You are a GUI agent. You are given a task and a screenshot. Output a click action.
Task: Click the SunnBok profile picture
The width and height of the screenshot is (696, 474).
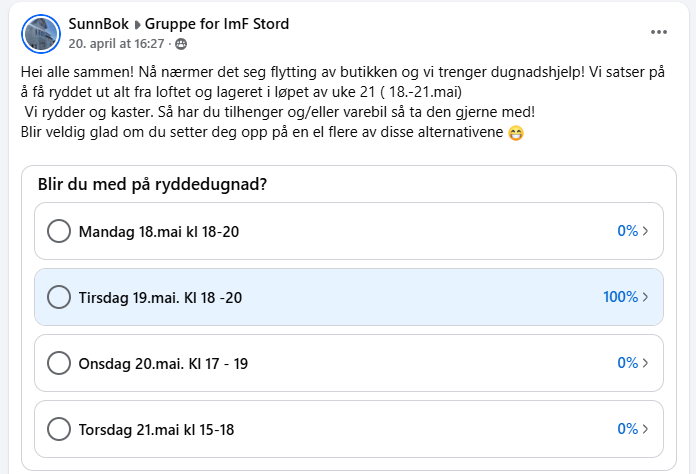point(40,34)
